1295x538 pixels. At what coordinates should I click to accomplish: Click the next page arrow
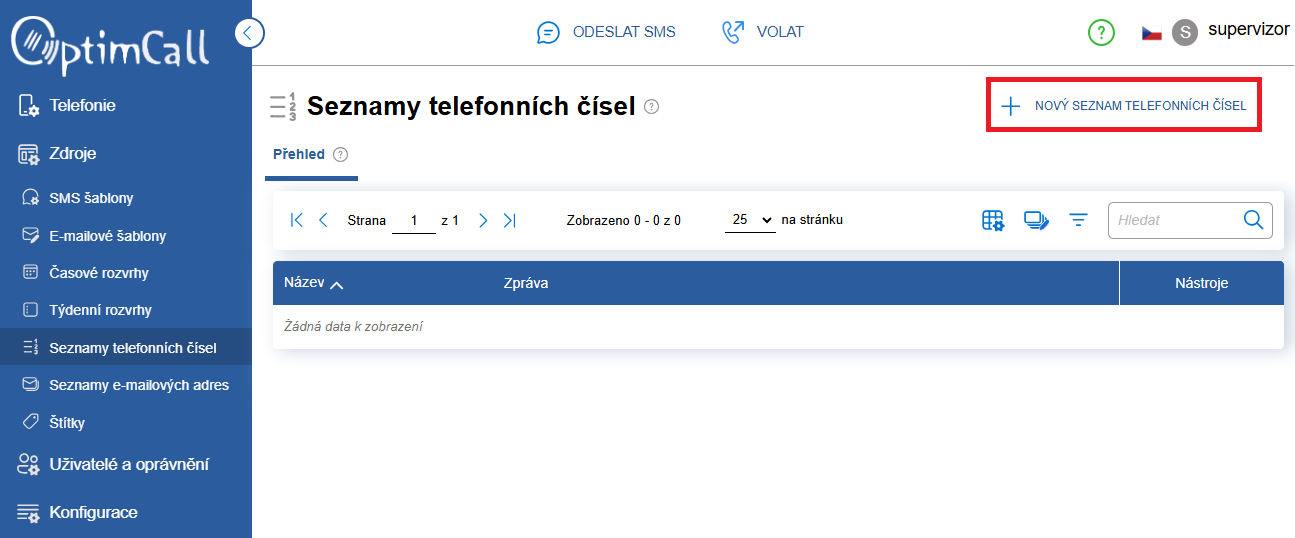pos(483,220)
